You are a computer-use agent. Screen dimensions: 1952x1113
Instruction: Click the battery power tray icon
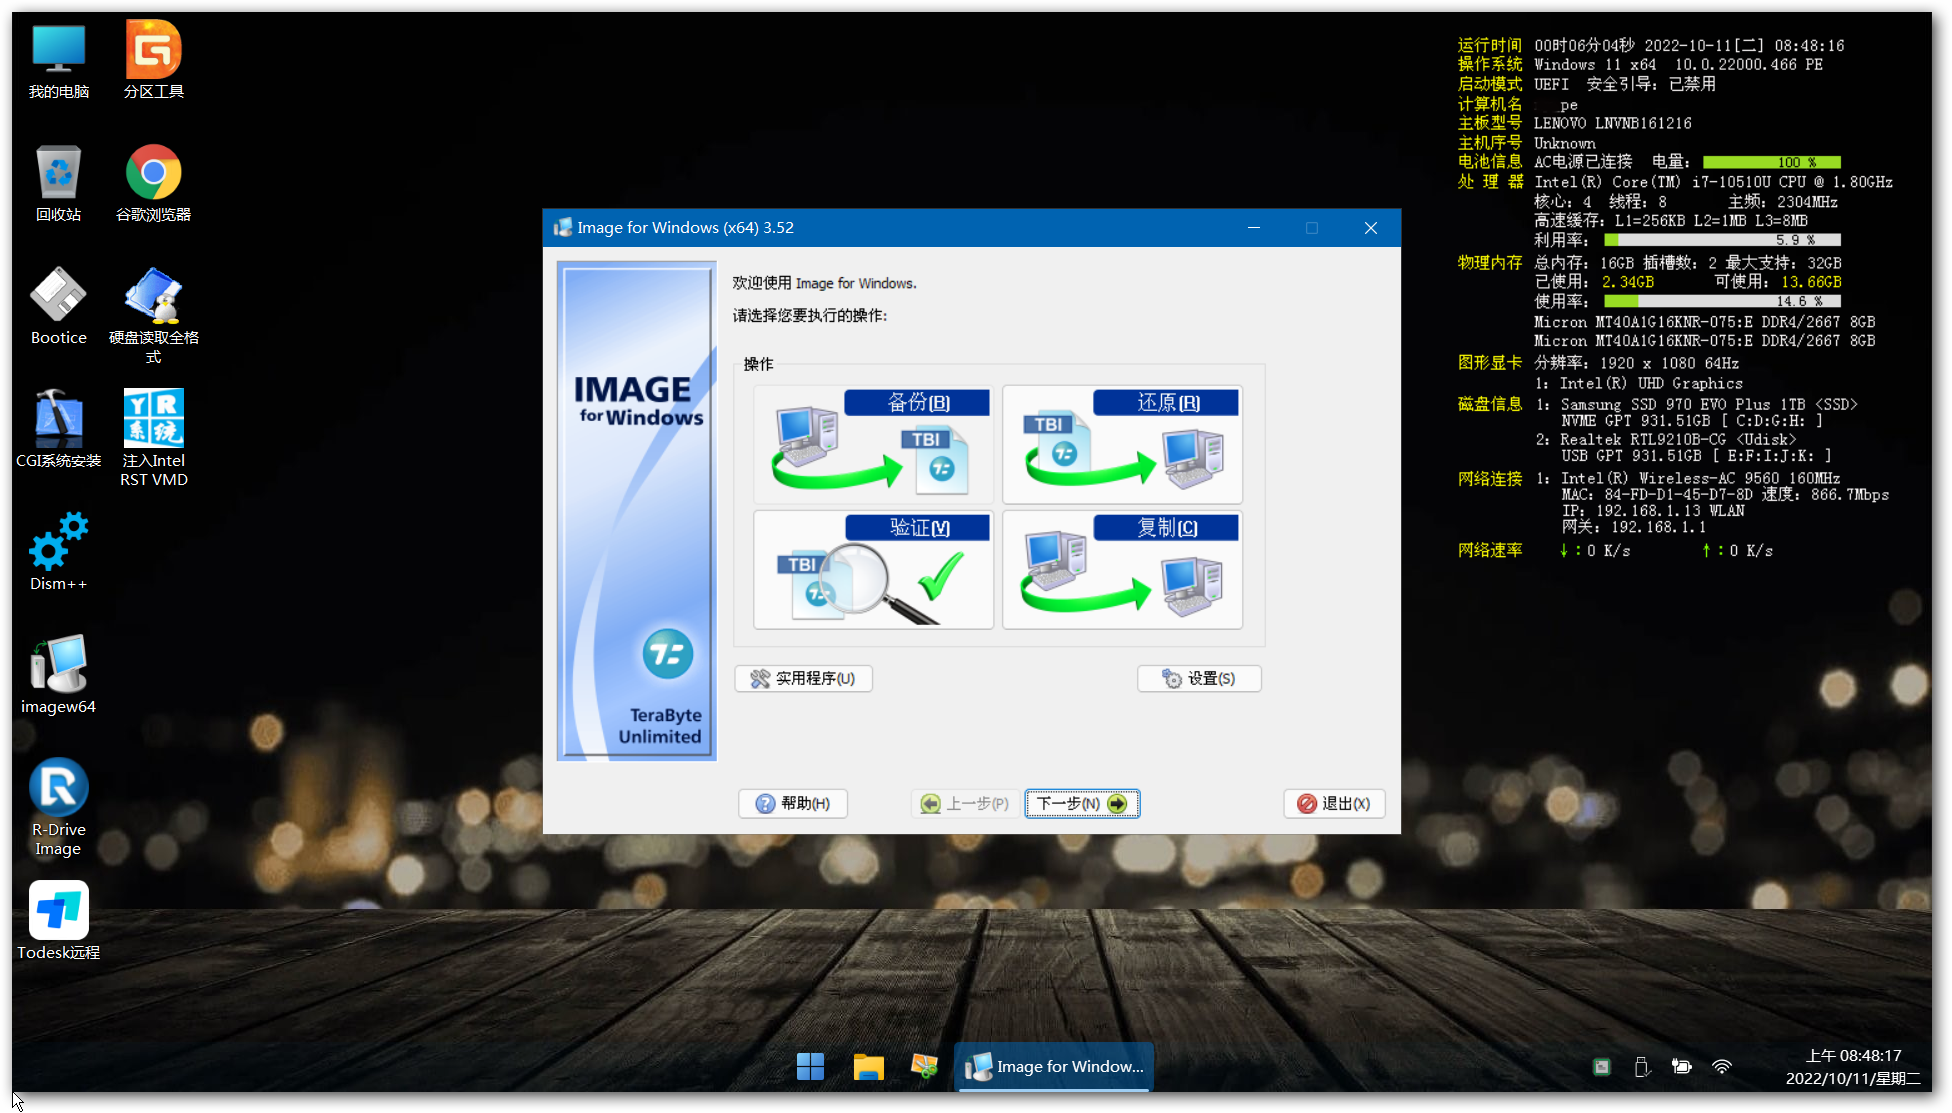pyautogui.click(x=1682, y=1067)
